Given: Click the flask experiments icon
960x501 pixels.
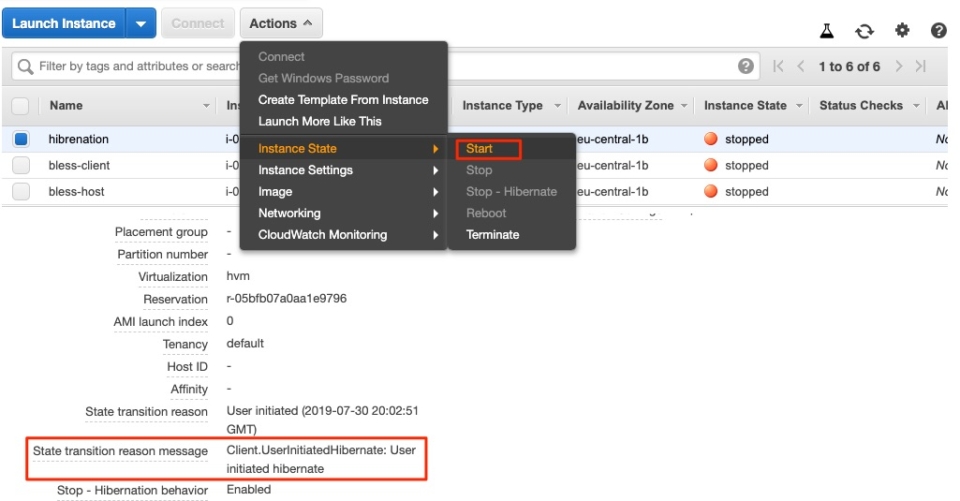Looking at the screenshot, I should [827, 31].
